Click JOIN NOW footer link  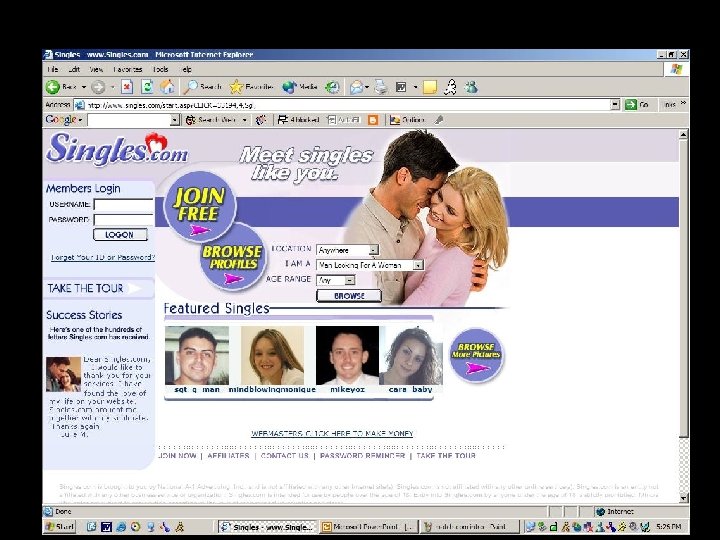[177, 456]
